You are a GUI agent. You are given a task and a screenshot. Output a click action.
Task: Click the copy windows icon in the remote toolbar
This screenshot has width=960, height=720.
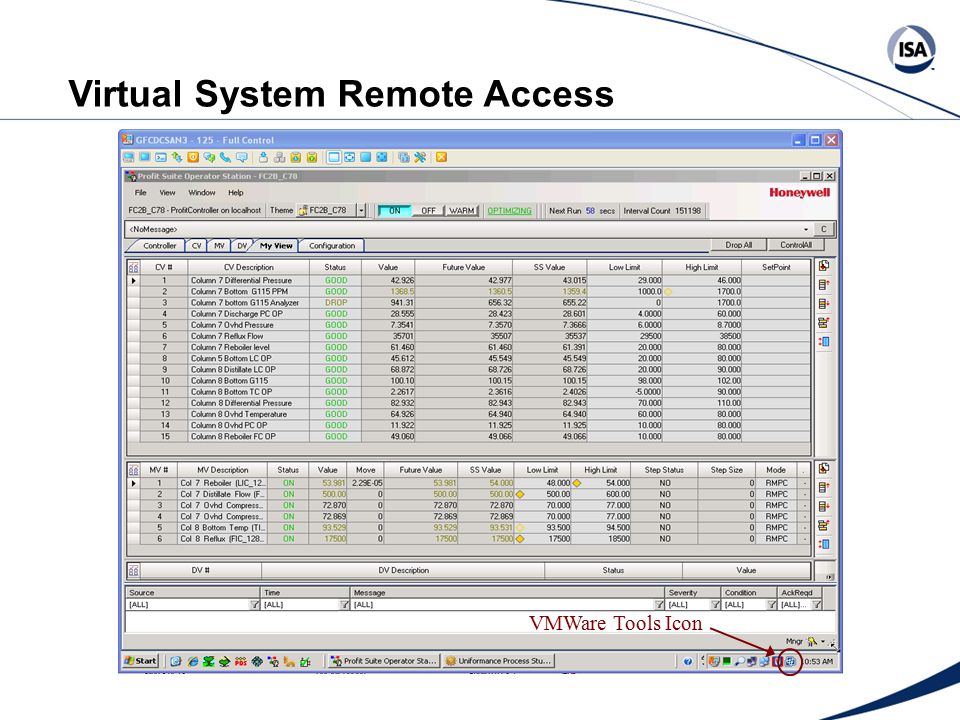coord(403,157)
